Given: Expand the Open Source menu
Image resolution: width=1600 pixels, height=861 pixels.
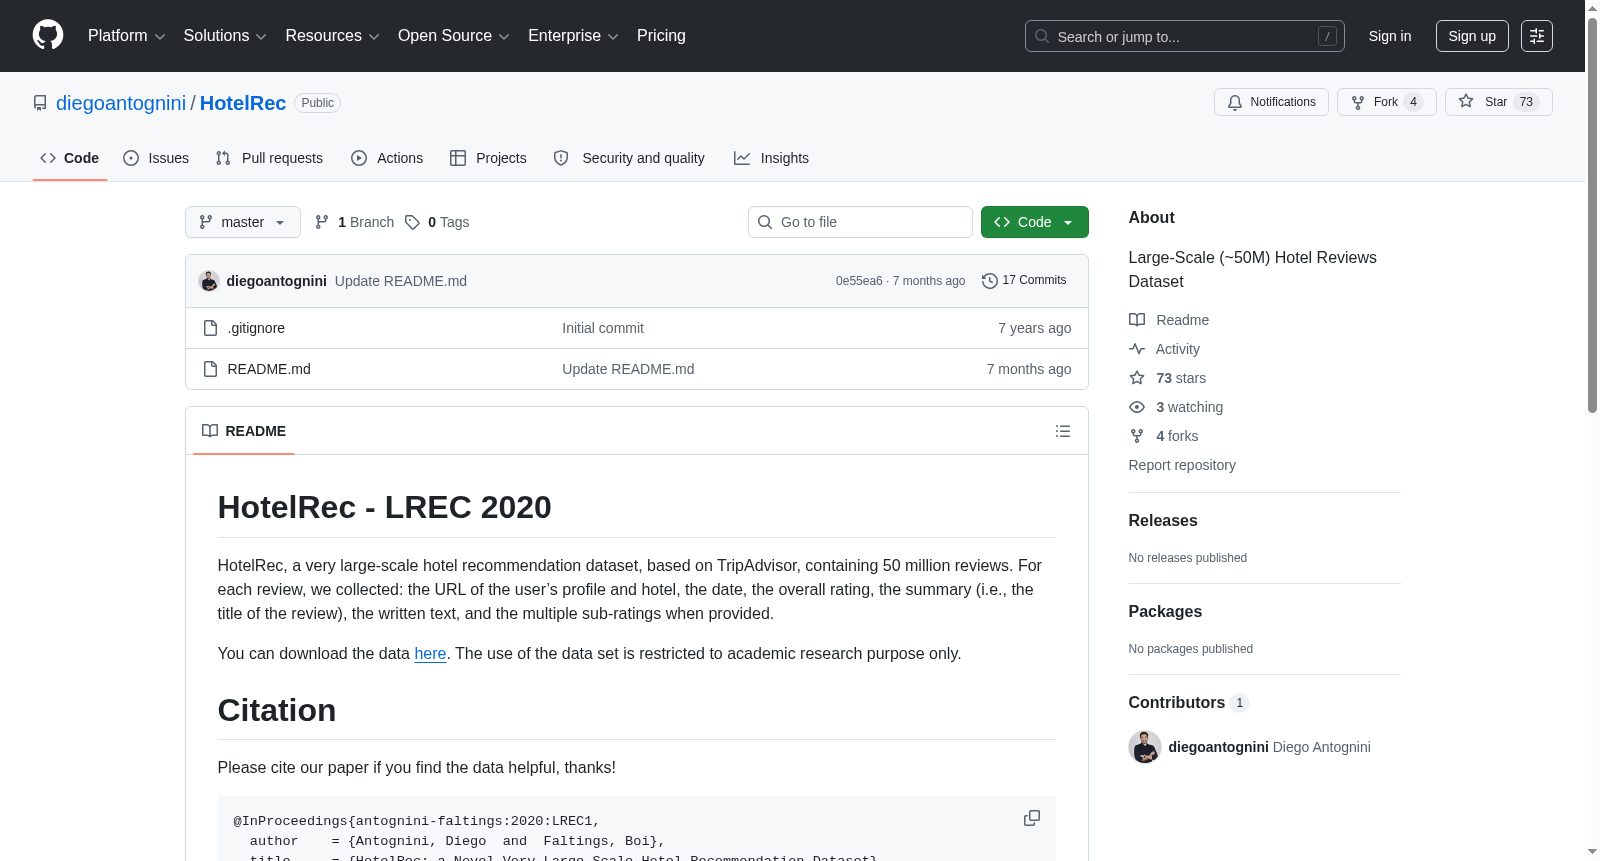Looking at the screenshot, I should 454,36.
